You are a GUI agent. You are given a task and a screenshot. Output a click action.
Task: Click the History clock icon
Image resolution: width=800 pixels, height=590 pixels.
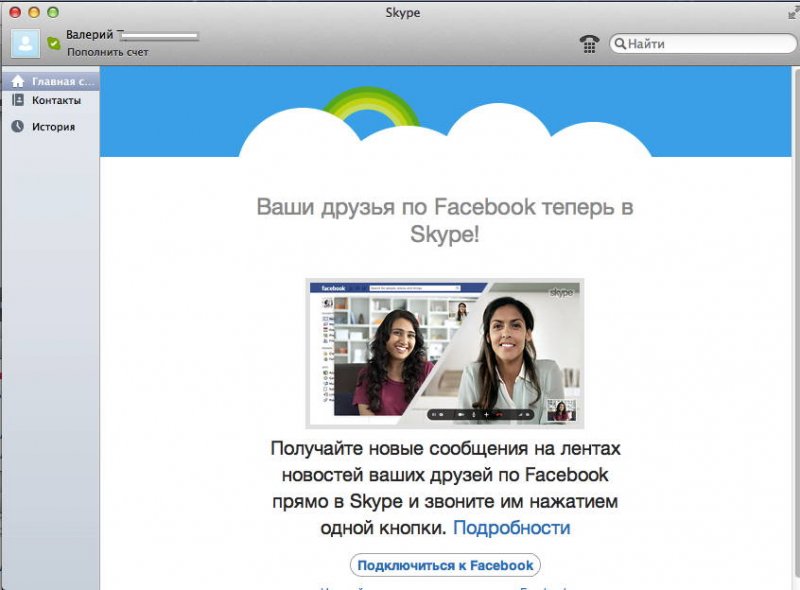tap(18, 126)
